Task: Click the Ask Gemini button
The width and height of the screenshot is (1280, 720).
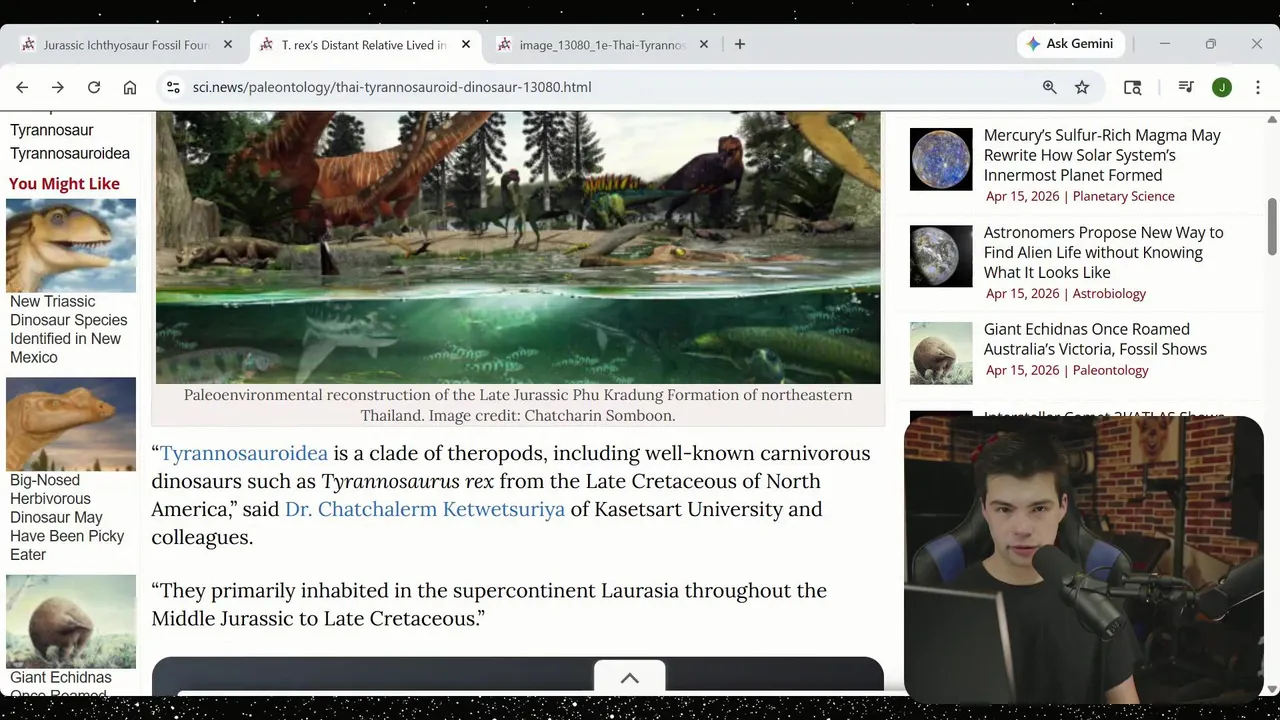Action: [x=1071, y=44]
